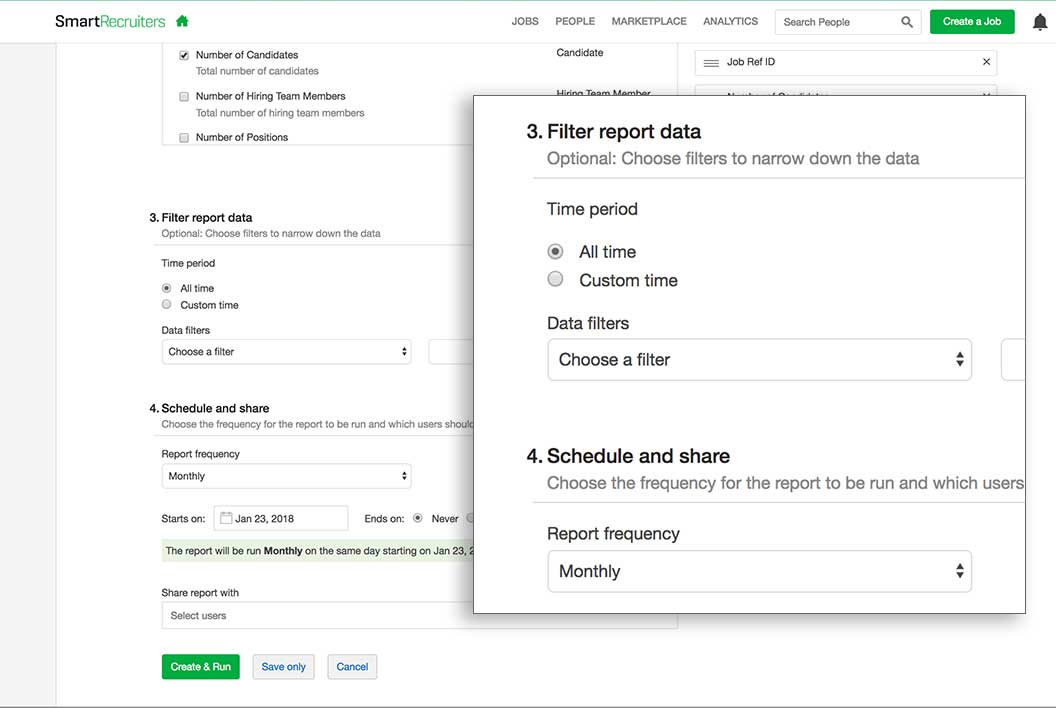Screen dimensions: 1056x708
Task: Open the Choose a filter dropdown
Action: [286, 352]
